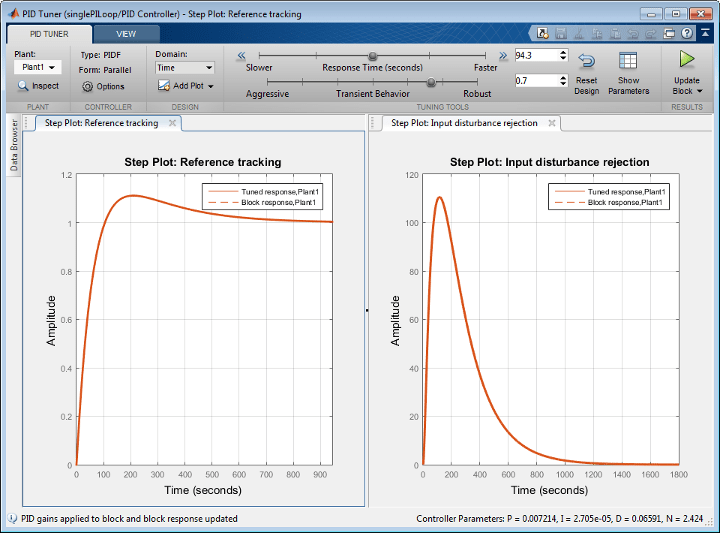Click the Response Time slider handle

click(372, 57)
